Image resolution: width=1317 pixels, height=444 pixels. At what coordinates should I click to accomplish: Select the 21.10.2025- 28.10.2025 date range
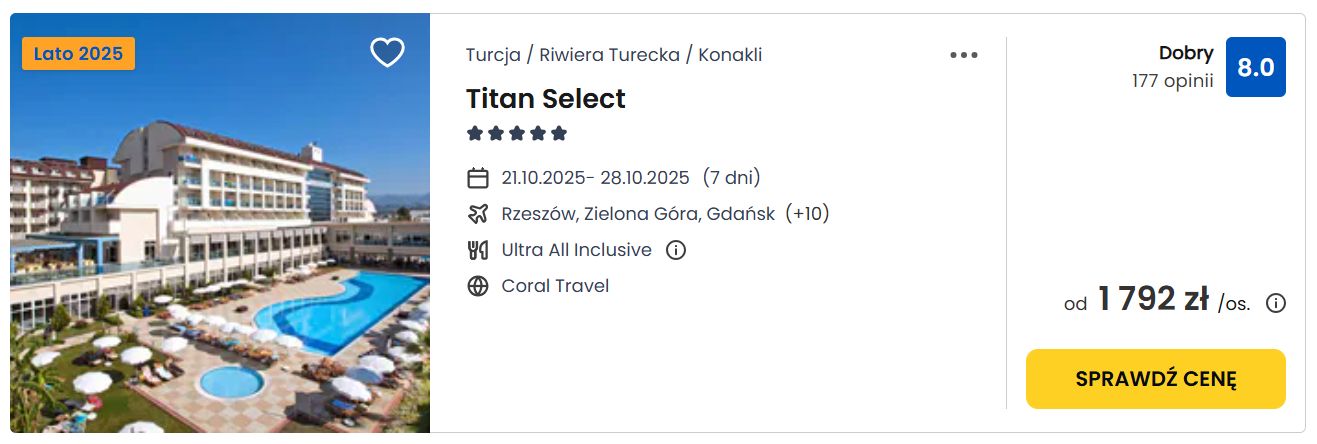[x=596, y=178]
